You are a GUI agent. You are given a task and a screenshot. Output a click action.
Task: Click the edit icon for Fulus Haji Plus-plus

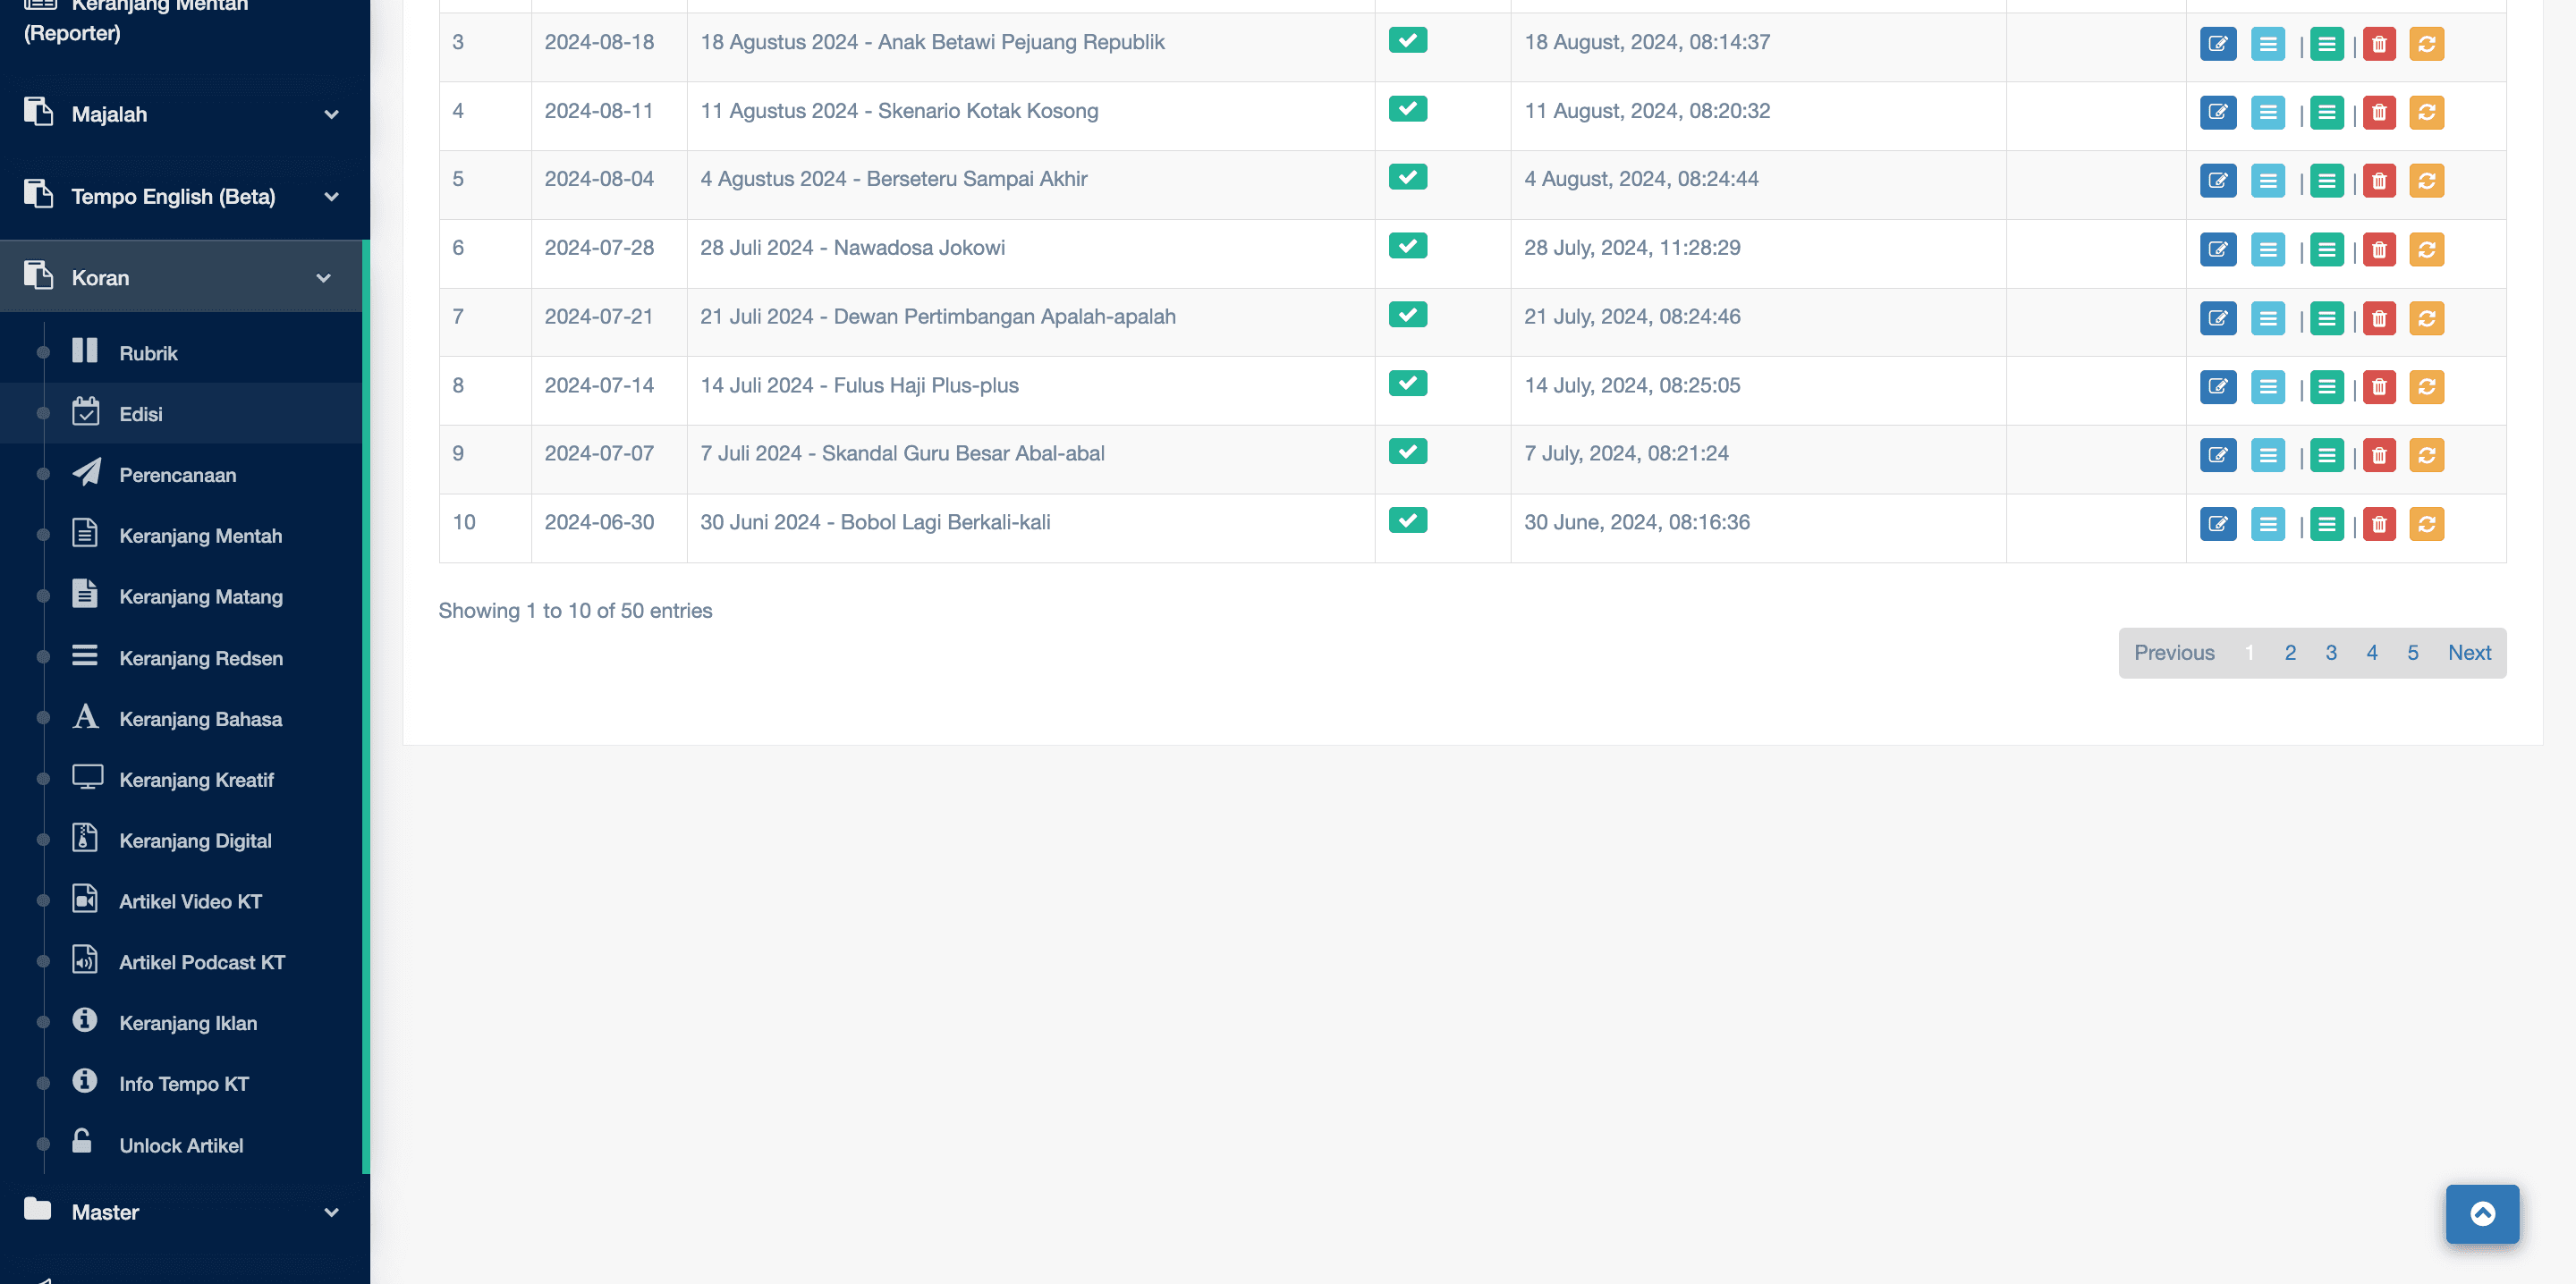coord(2218,387)
